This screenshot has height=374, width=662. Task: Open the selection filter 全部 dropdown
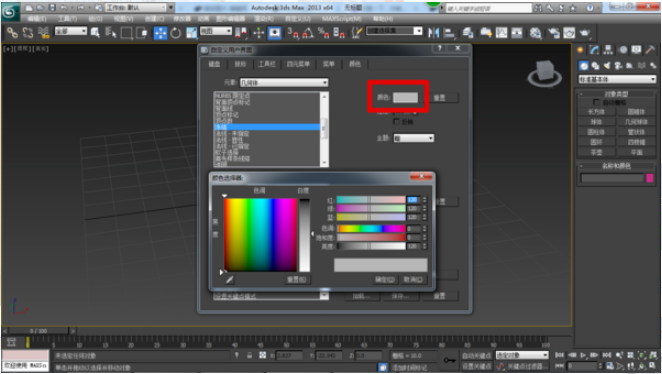click(71, 31)
